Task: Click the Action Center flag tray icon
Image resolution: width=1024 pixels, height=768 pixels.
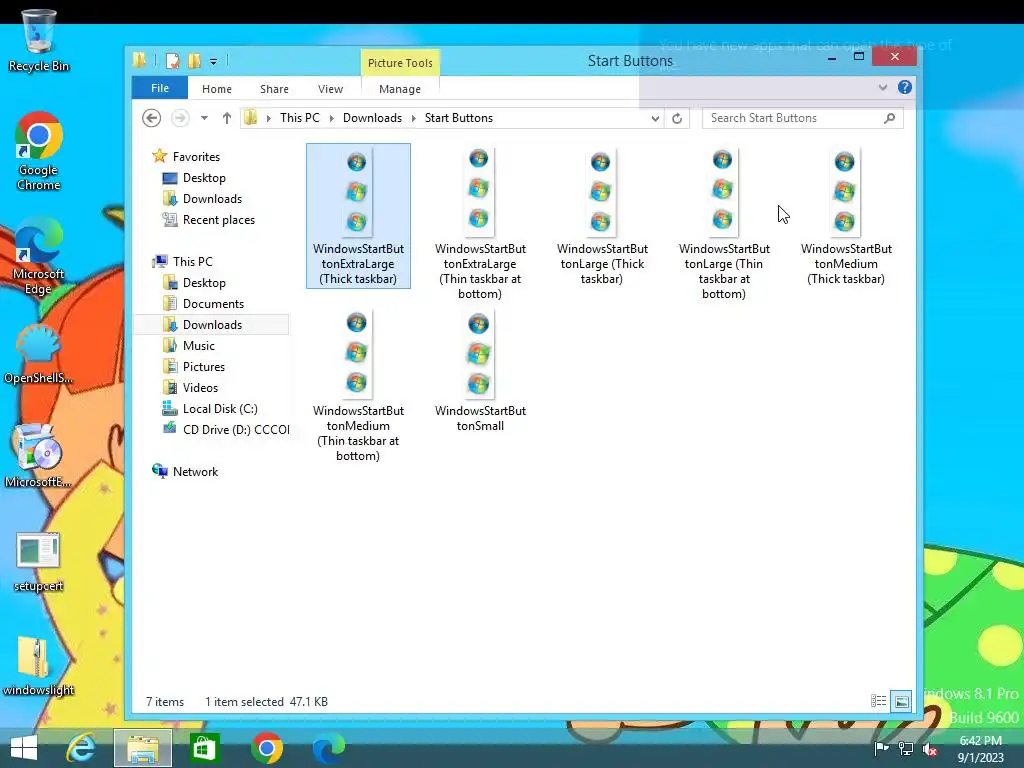Action: pos(882,748)
